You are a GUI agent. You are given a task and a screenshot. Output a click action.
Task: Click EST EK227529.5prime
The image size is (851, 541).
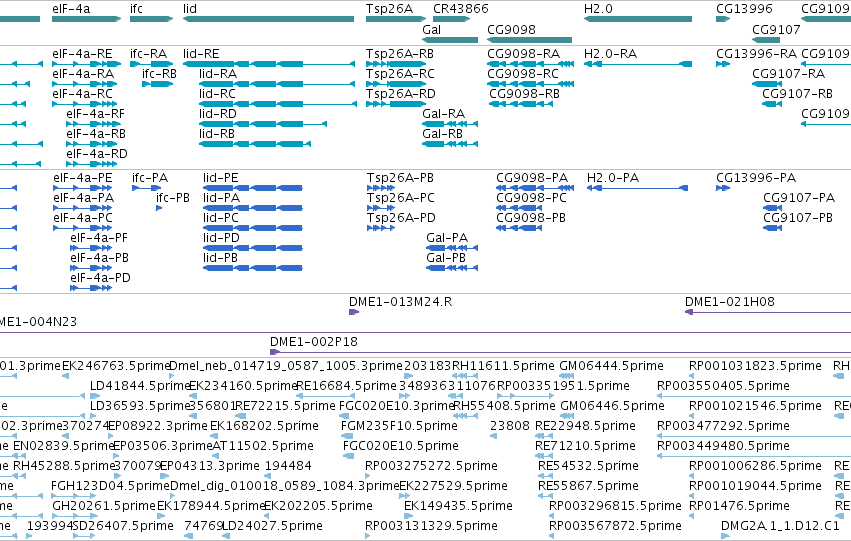(x=454, y=486)
